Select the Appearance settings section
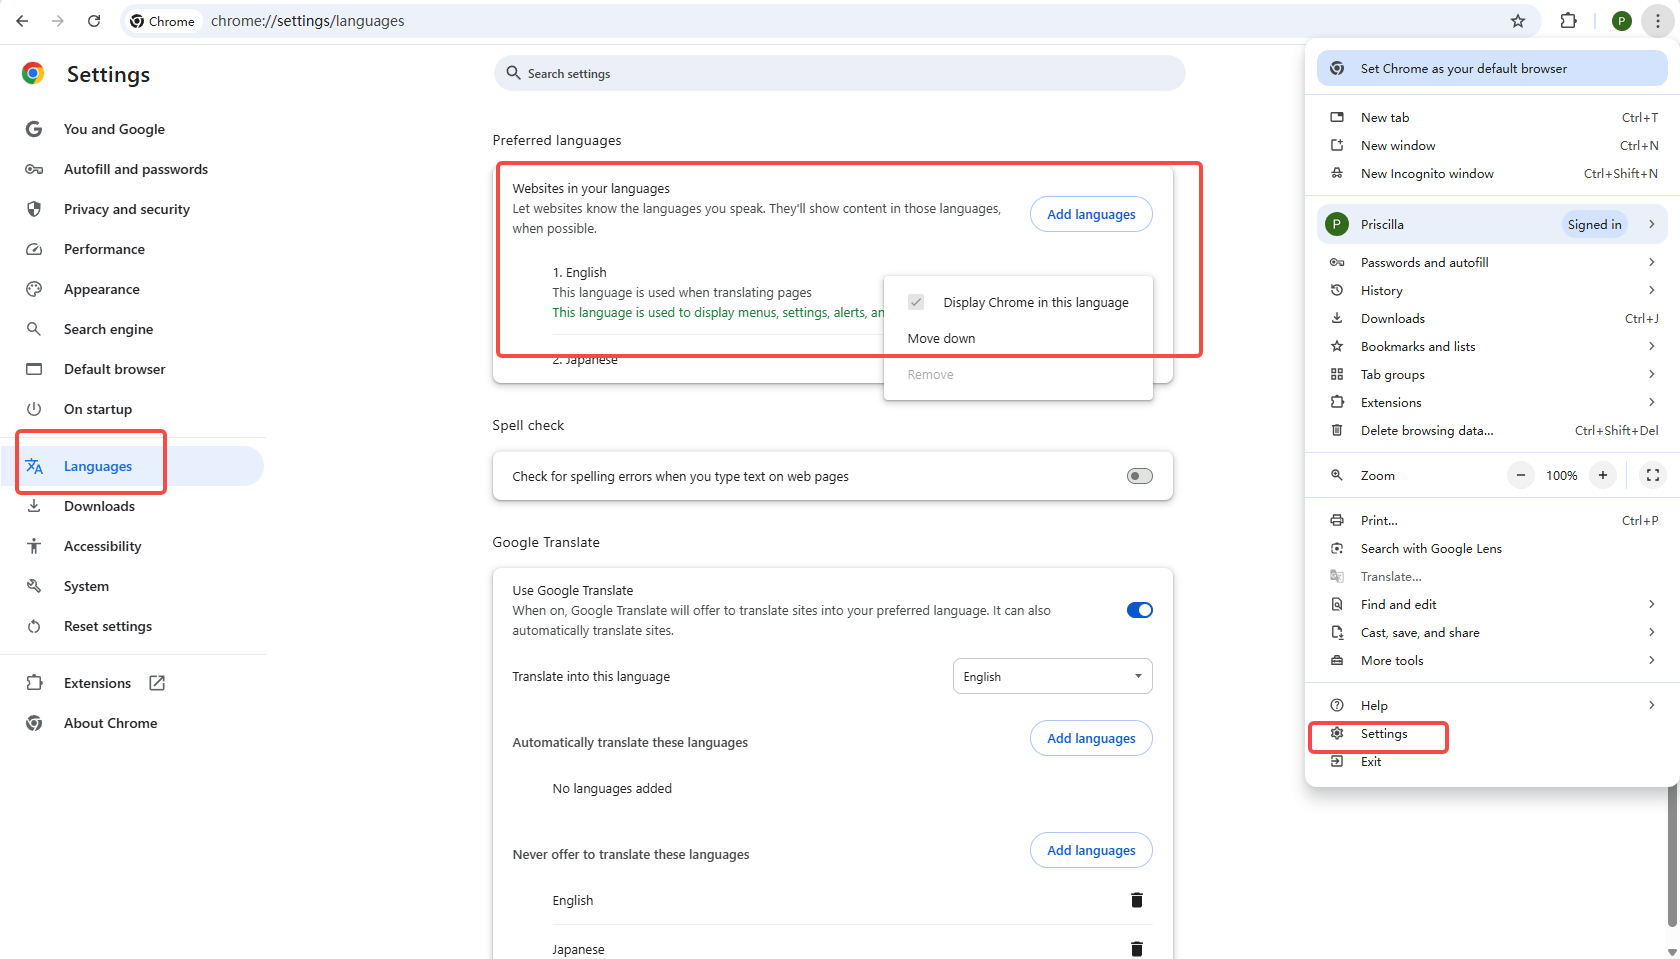 [101, 289]
